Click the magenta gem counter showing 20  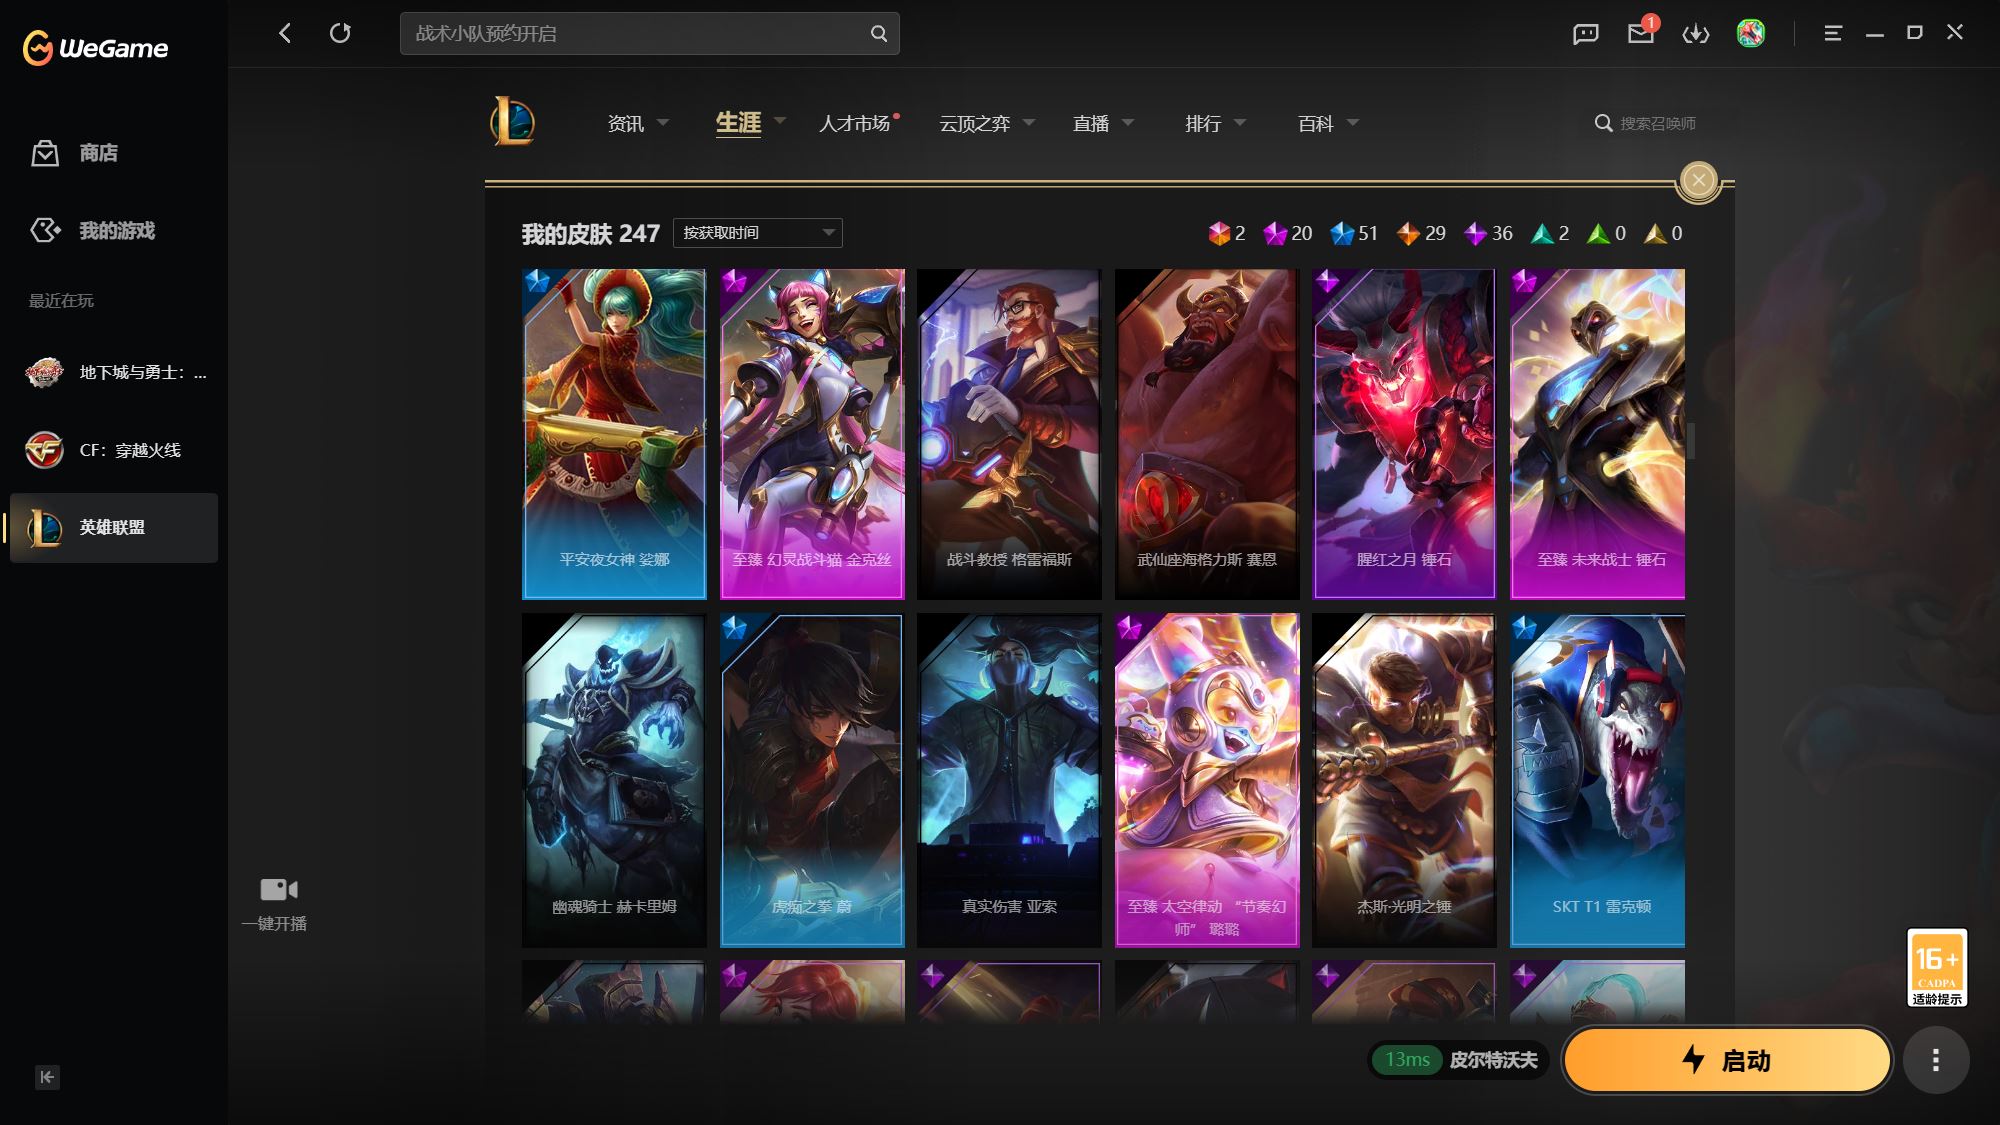[1288, 233]
